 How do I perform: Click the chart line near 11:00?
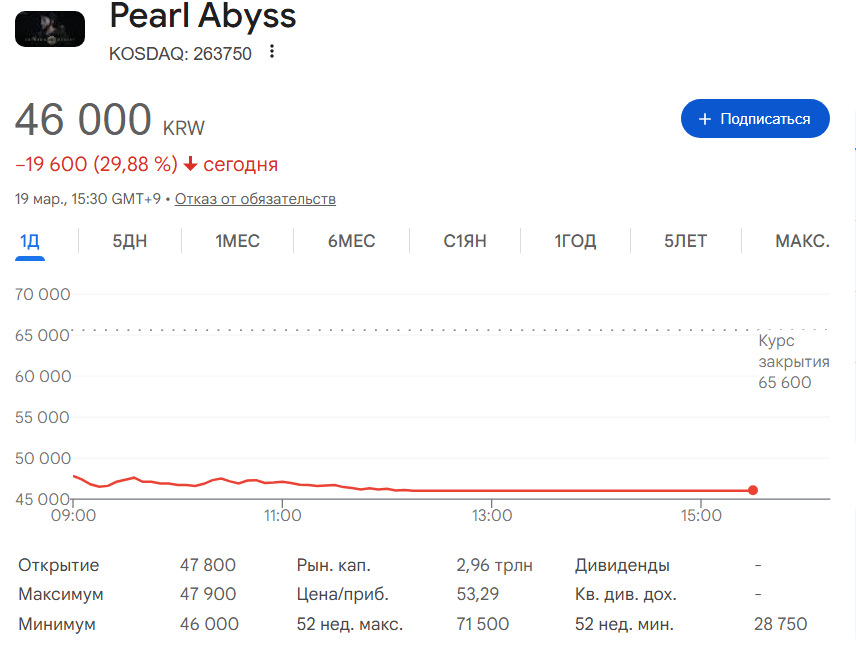tap(283, 482)
